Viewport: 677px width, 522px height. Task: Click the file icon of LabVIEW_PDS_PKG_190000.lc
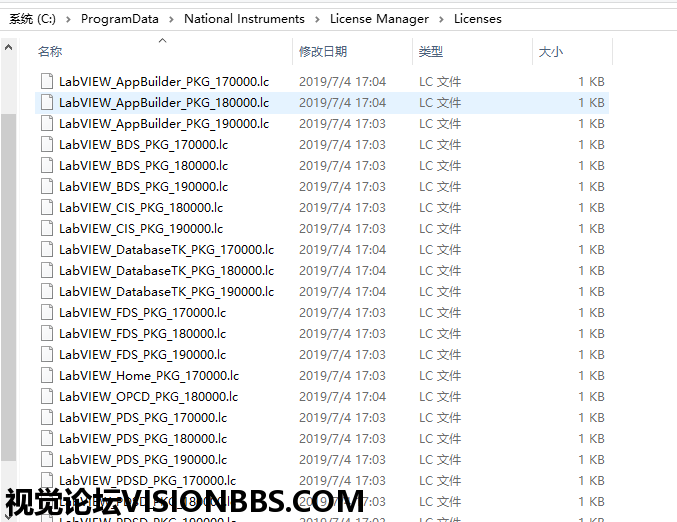(47, 459)
